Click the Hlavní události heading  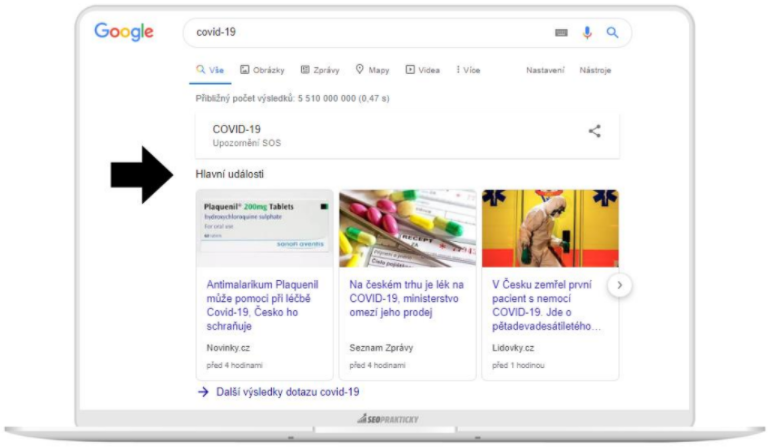(230, 174)
